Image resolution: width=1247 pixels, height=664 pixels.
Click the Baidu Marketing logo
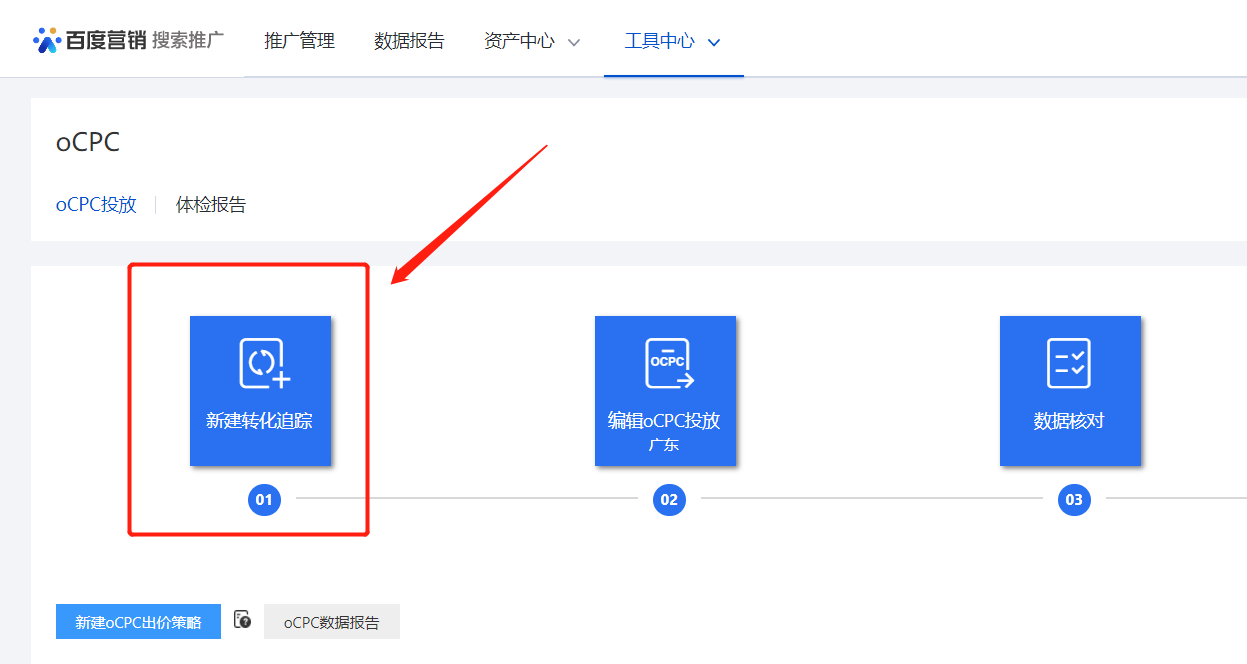point(90,41)
